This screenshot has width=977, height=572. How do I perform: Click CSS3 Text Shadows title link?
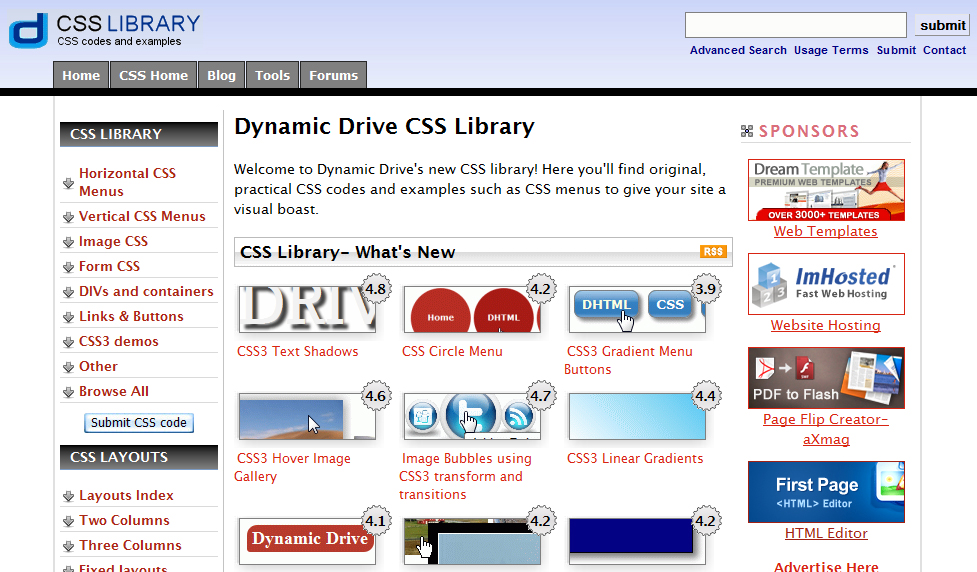click(x=297, y=351)
